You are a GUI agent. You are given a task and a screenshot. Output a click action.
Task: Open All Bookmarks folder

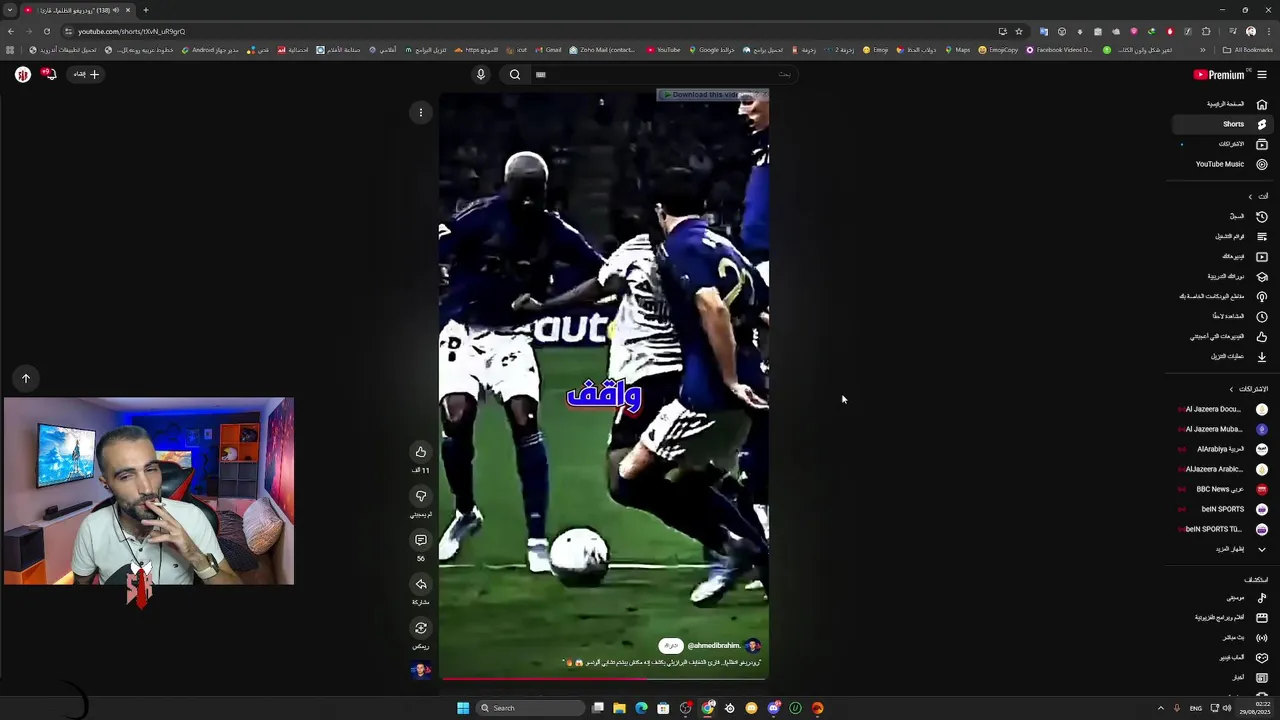point(1247,50)
